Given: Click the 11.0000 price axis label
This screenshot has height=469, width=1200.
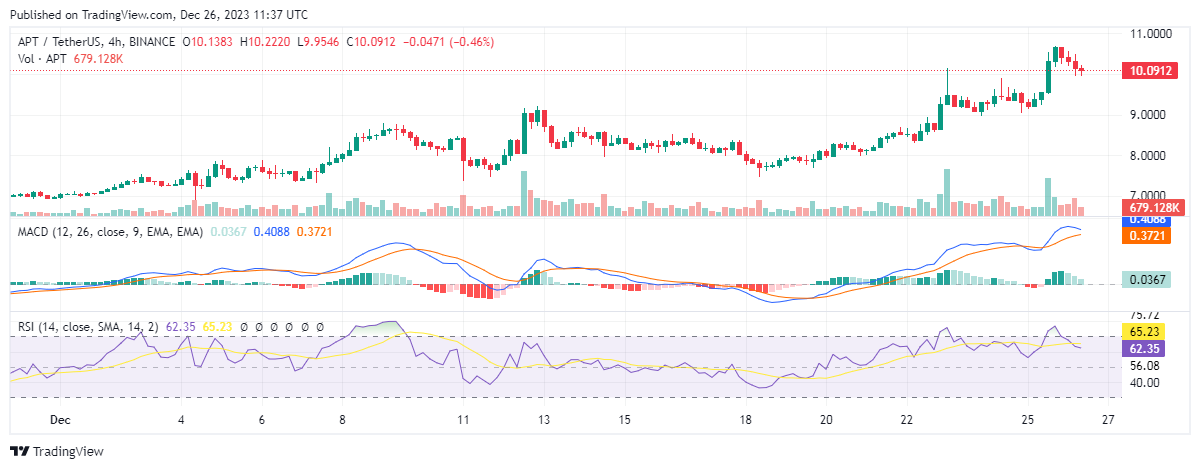Looking at the screenshot, I should (1152, 33).
